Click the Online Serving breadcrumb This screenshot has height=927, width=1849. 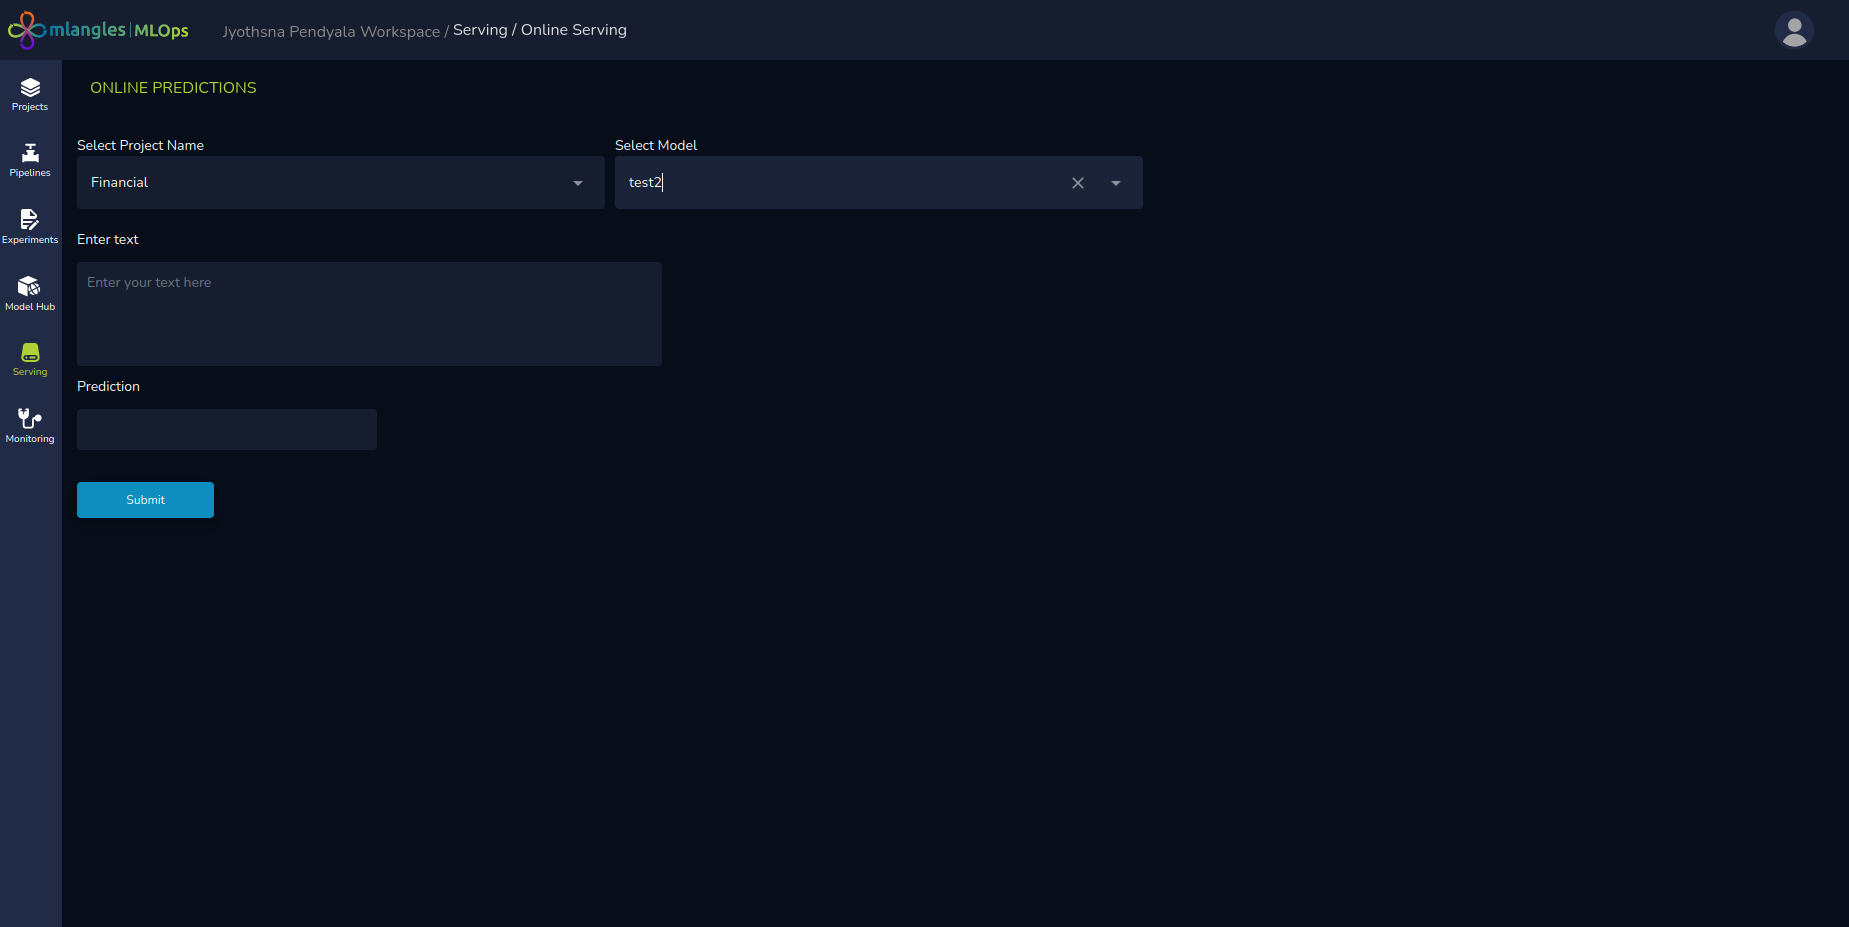(x=574, y=30)
